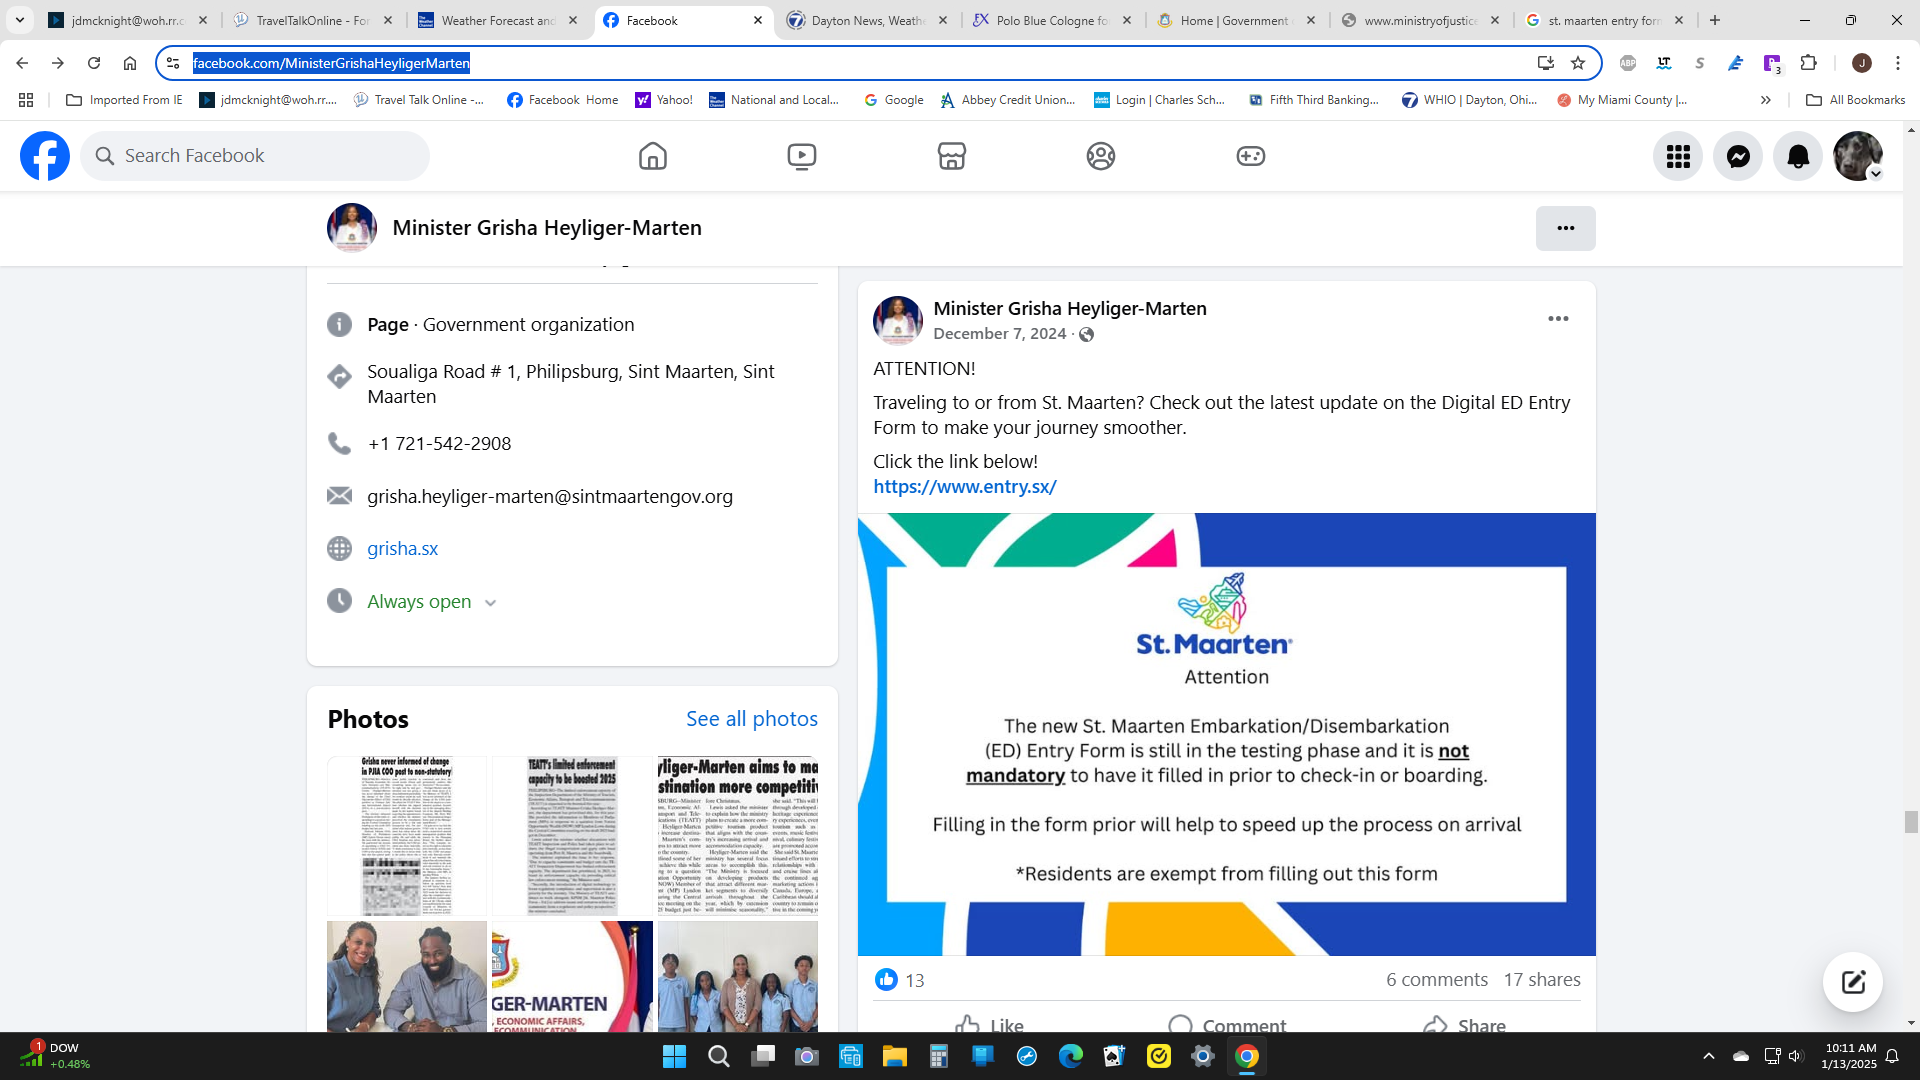Click into the Search Facebook field
Image resolution: width=1920 pixels, height=1080 pixels.
[x=255, y=156]
